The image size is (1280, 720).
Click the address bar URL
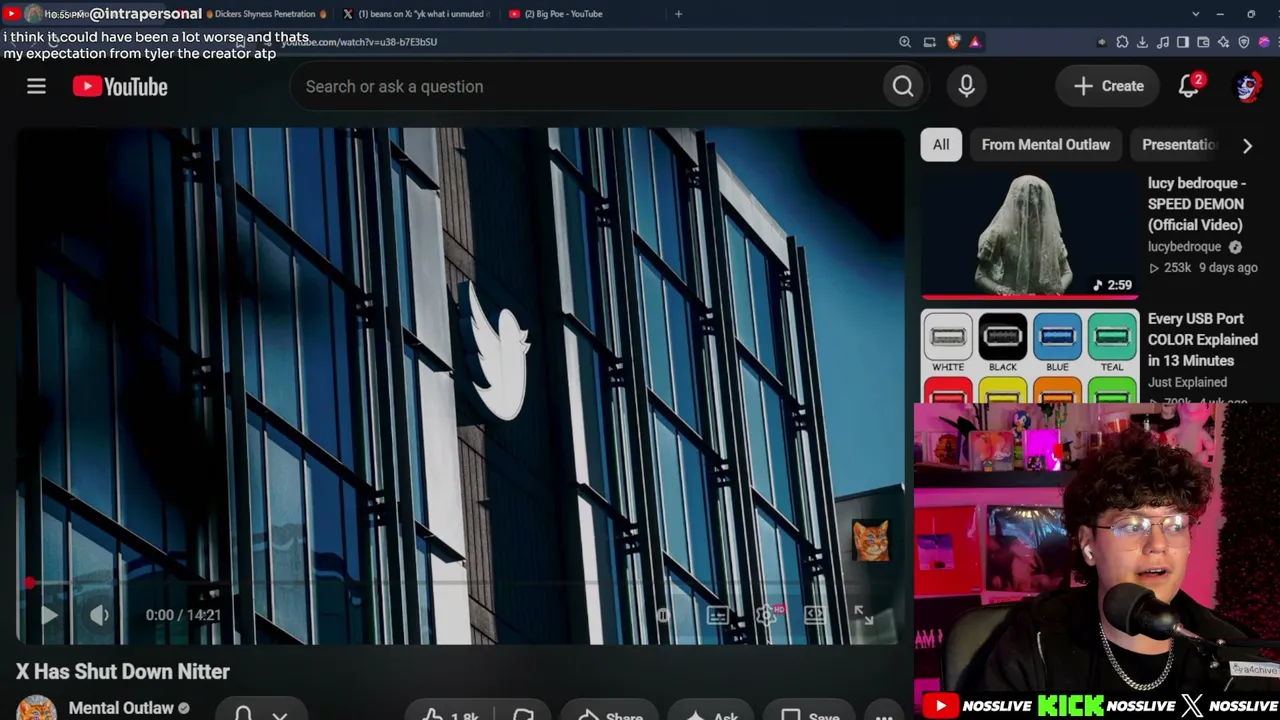(x=359, y=42)
